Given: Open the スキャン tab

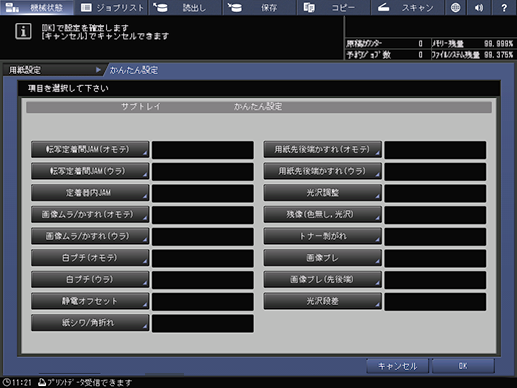Looking at the screenshot, I should tap(407, 7).
